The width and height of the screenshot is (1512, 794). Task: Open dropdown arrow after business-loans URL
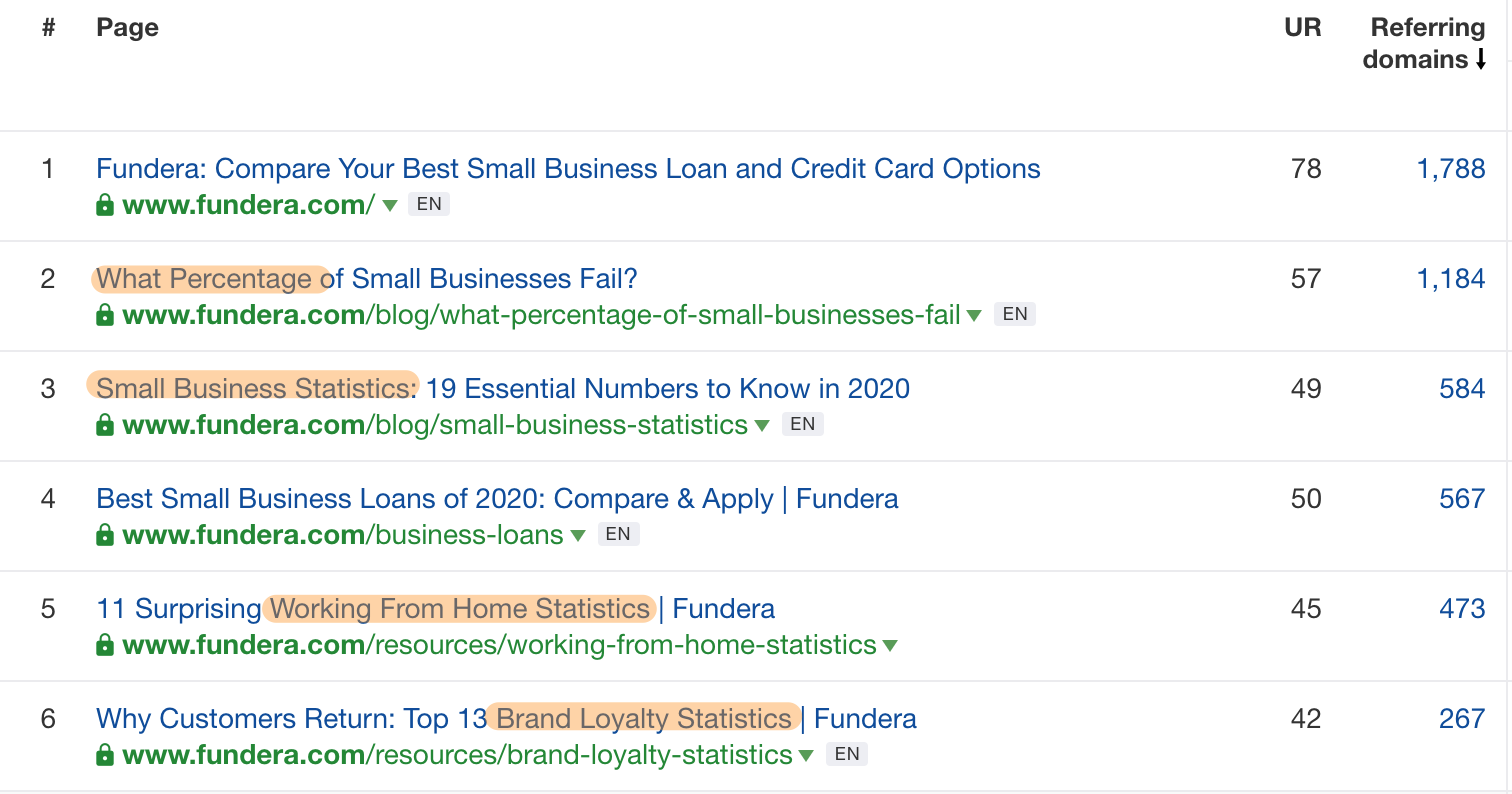pos(578,536)
